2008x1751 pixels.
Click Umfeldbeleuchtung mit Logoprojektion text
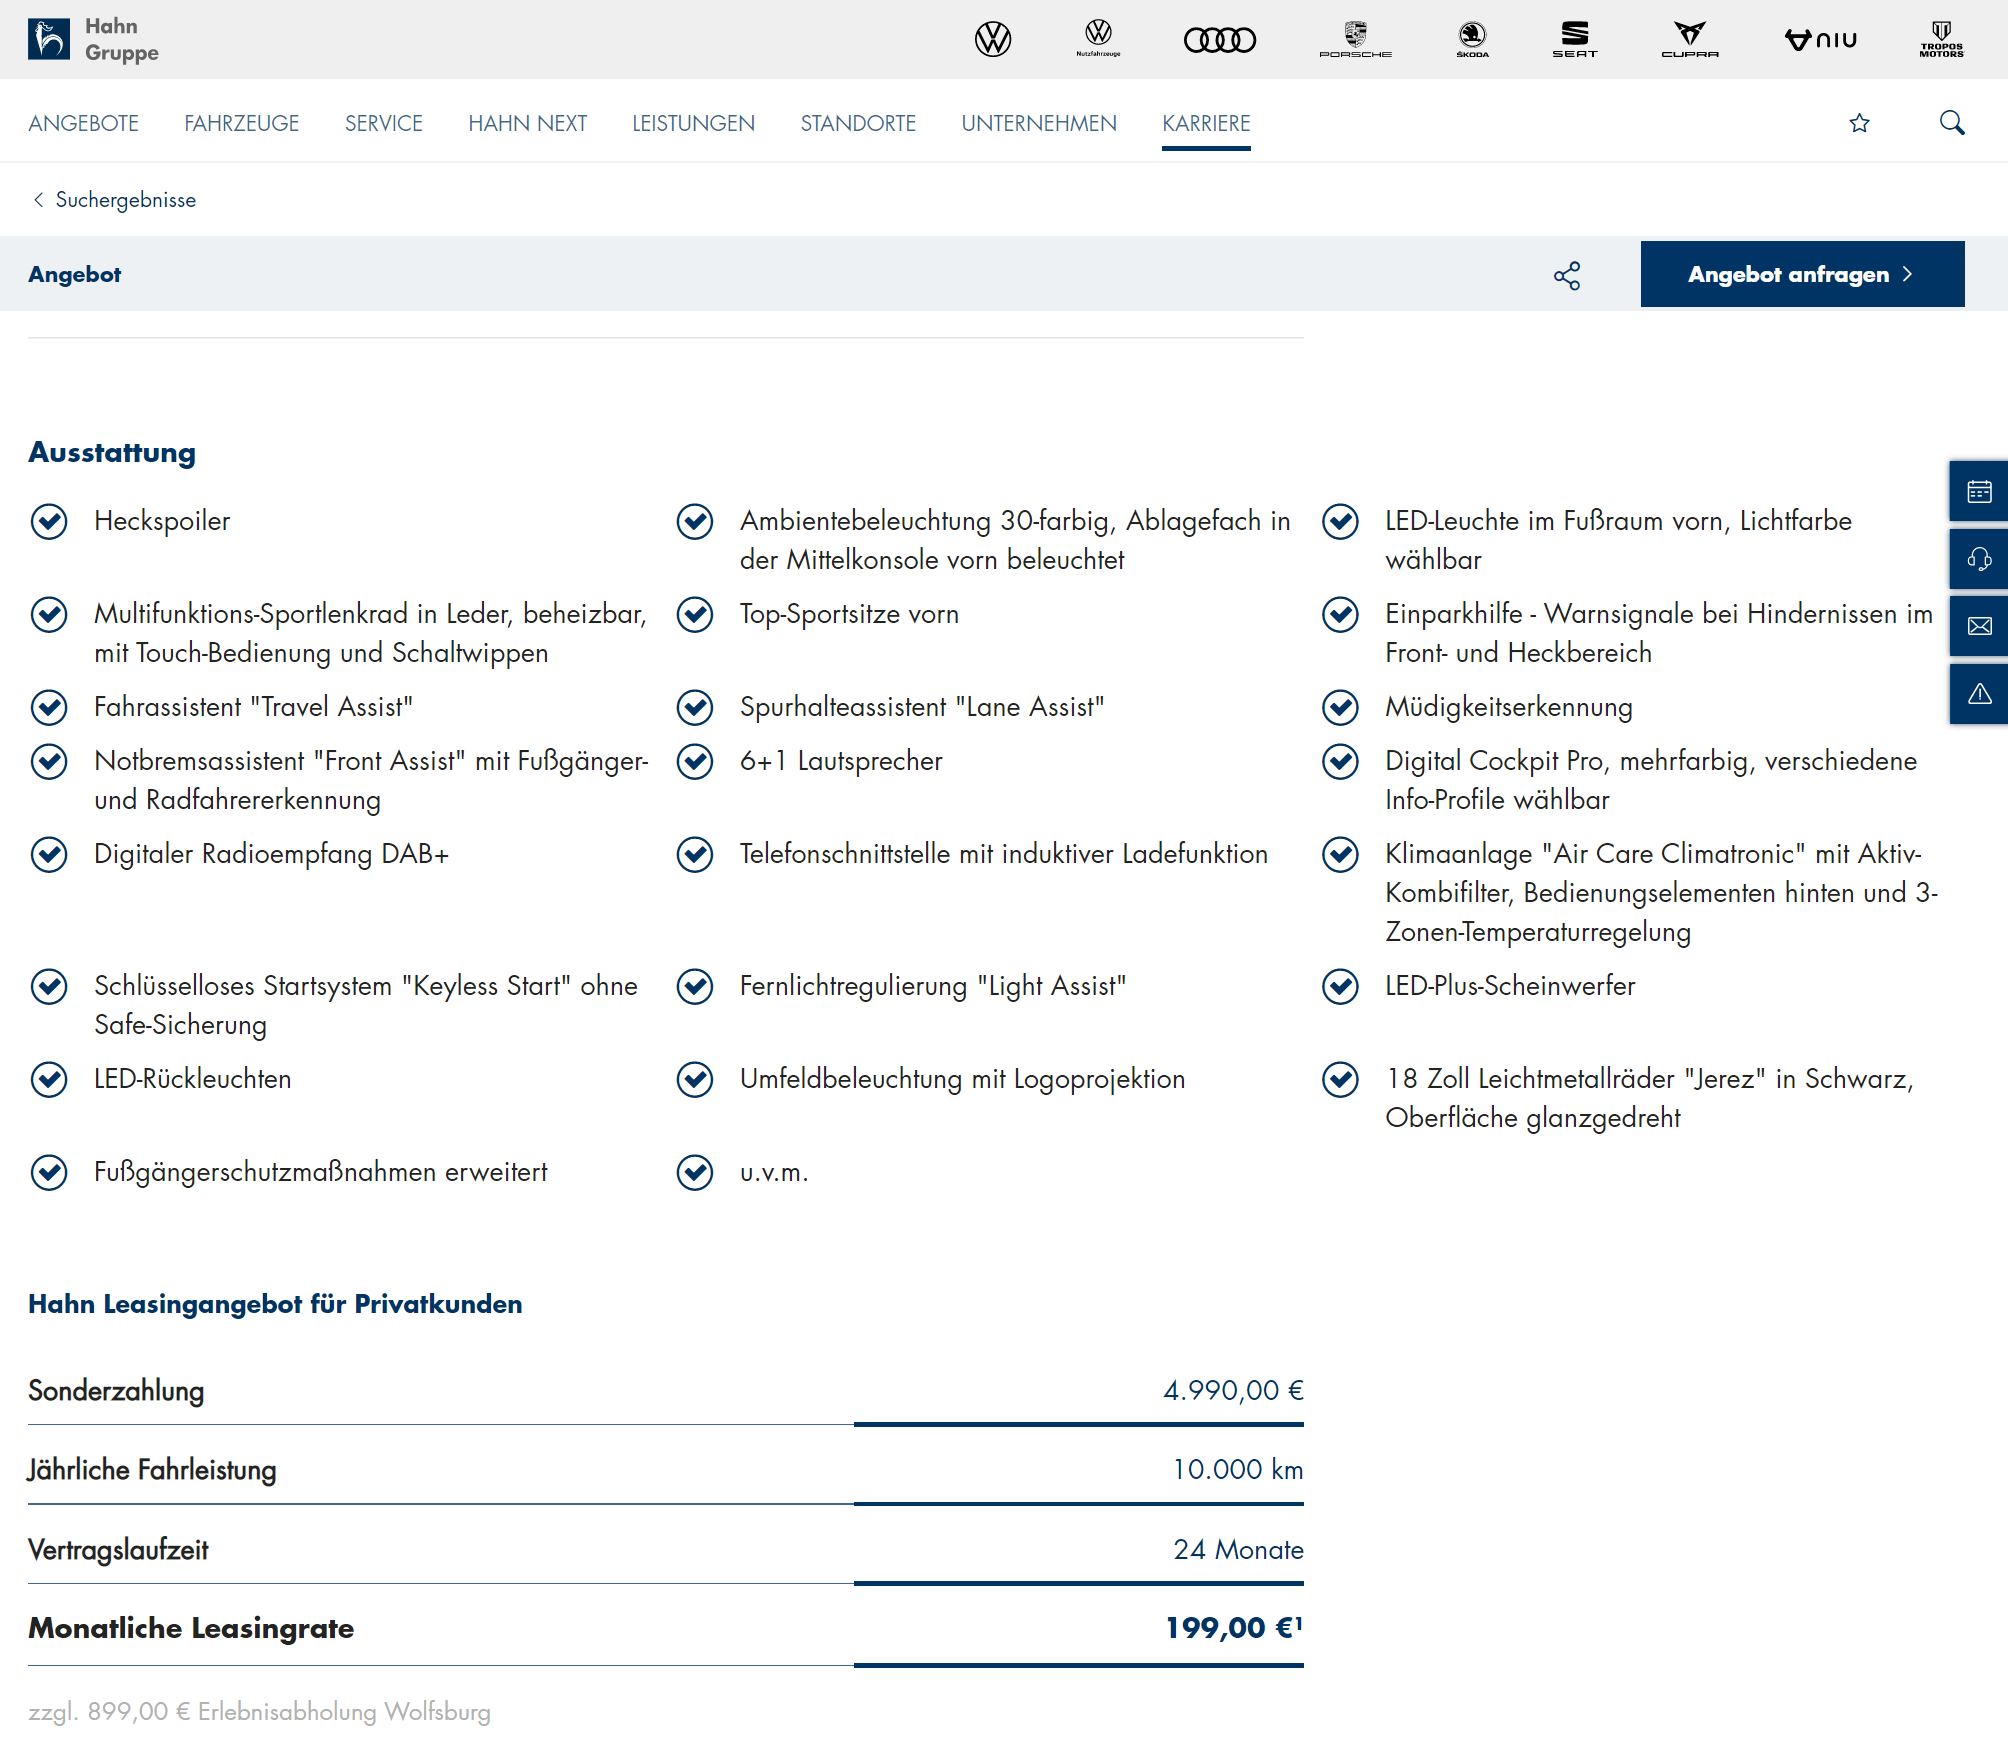[963, 1079]
